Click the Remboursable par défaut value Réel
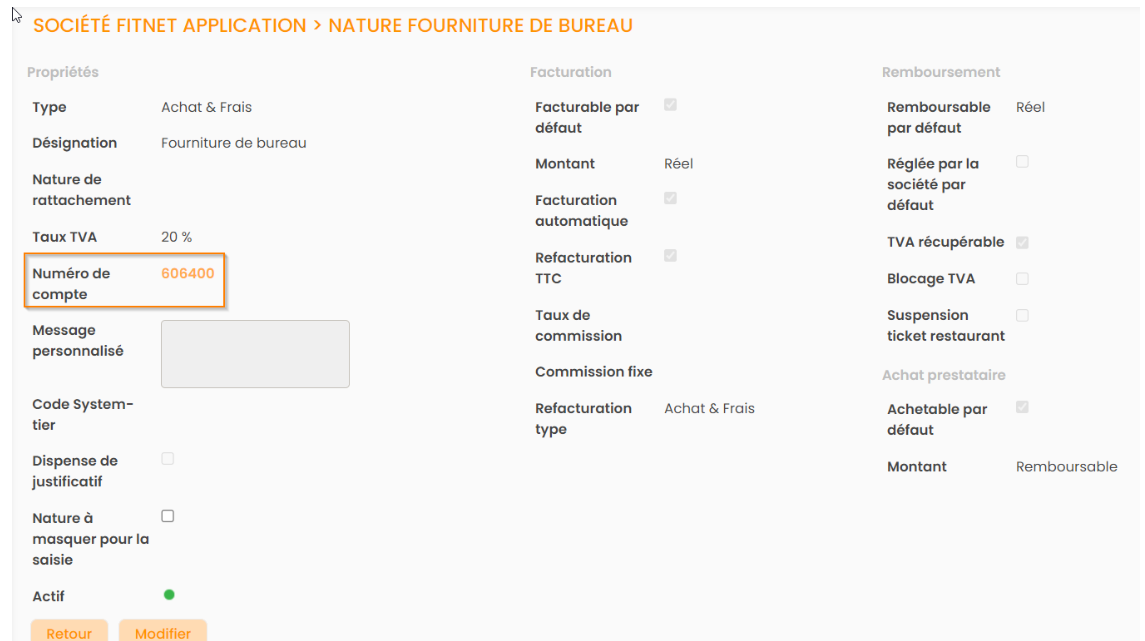Image resolution: width=1145 pixels, height=641 pixels. coord(1030,107)
